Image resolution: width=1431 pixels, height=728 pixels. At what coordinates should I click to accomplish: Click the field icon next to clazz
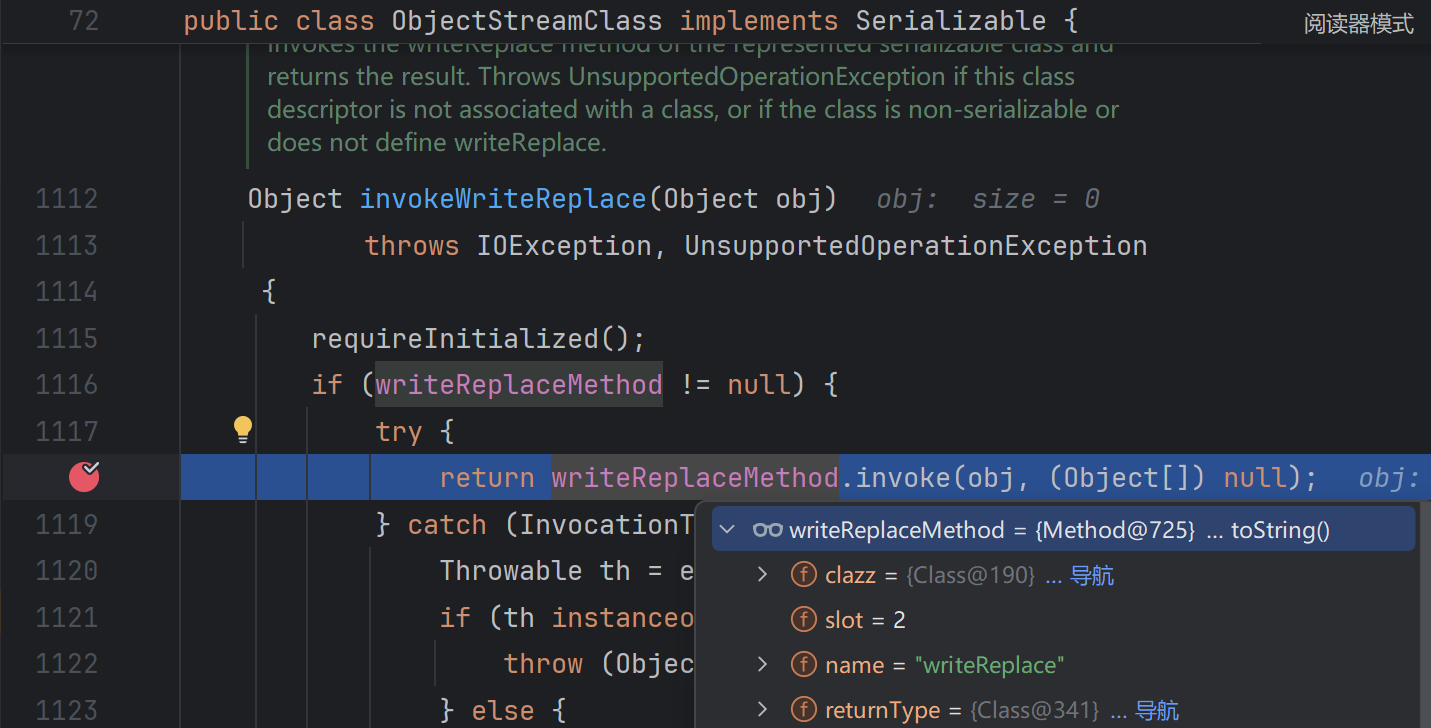(x=803, y=575)
